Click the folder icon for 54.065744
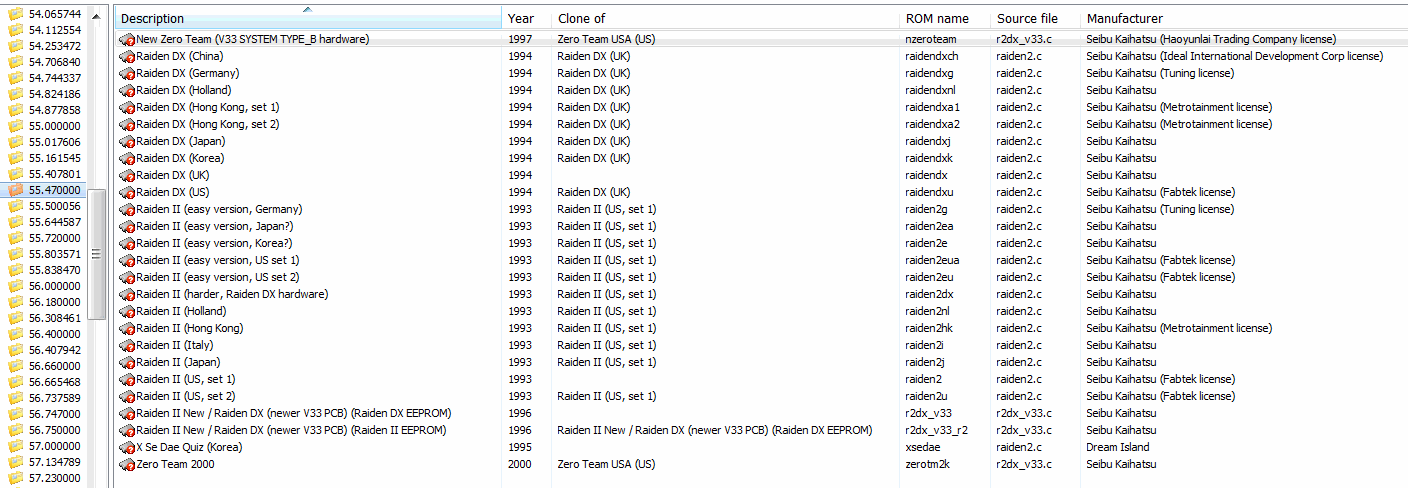Image resolution: width=1408 pixels, height=488 pixels. 16,14
